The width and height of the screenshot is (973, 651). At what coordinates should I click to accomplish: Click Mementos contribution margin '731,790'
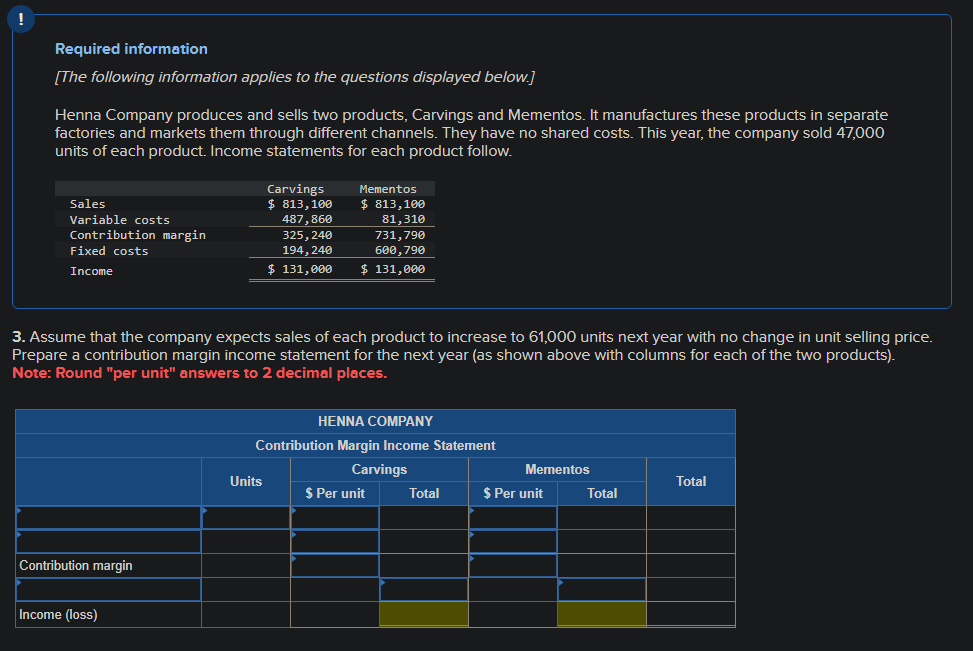pos(400,235)
